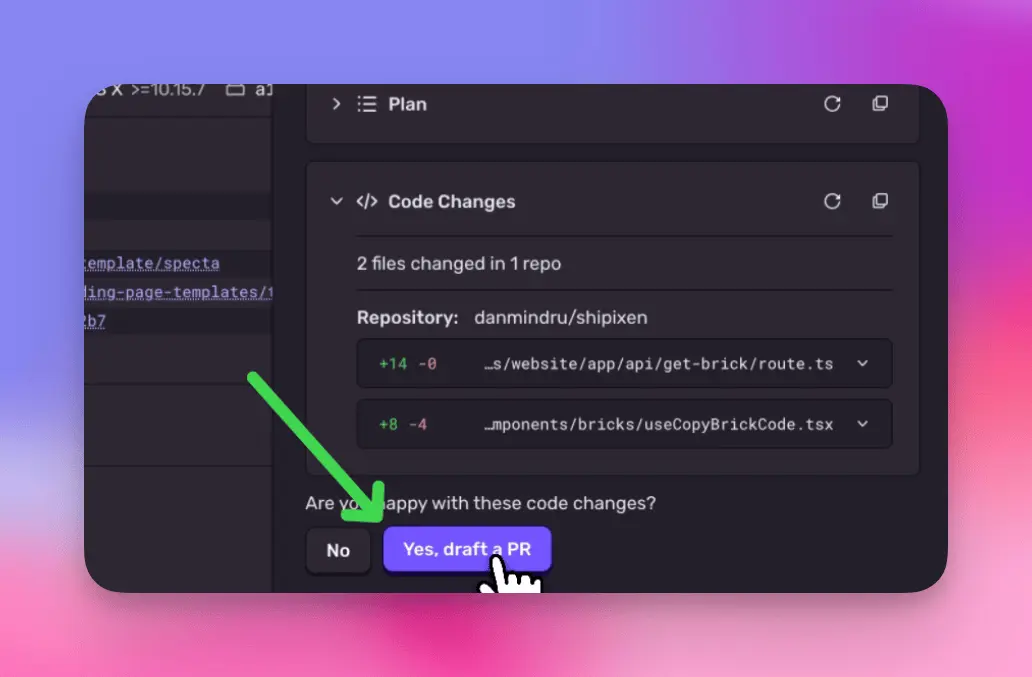The image size is (1032, 677).
Task: Copy the Code Changes section contents
Action: pos(880,201)
